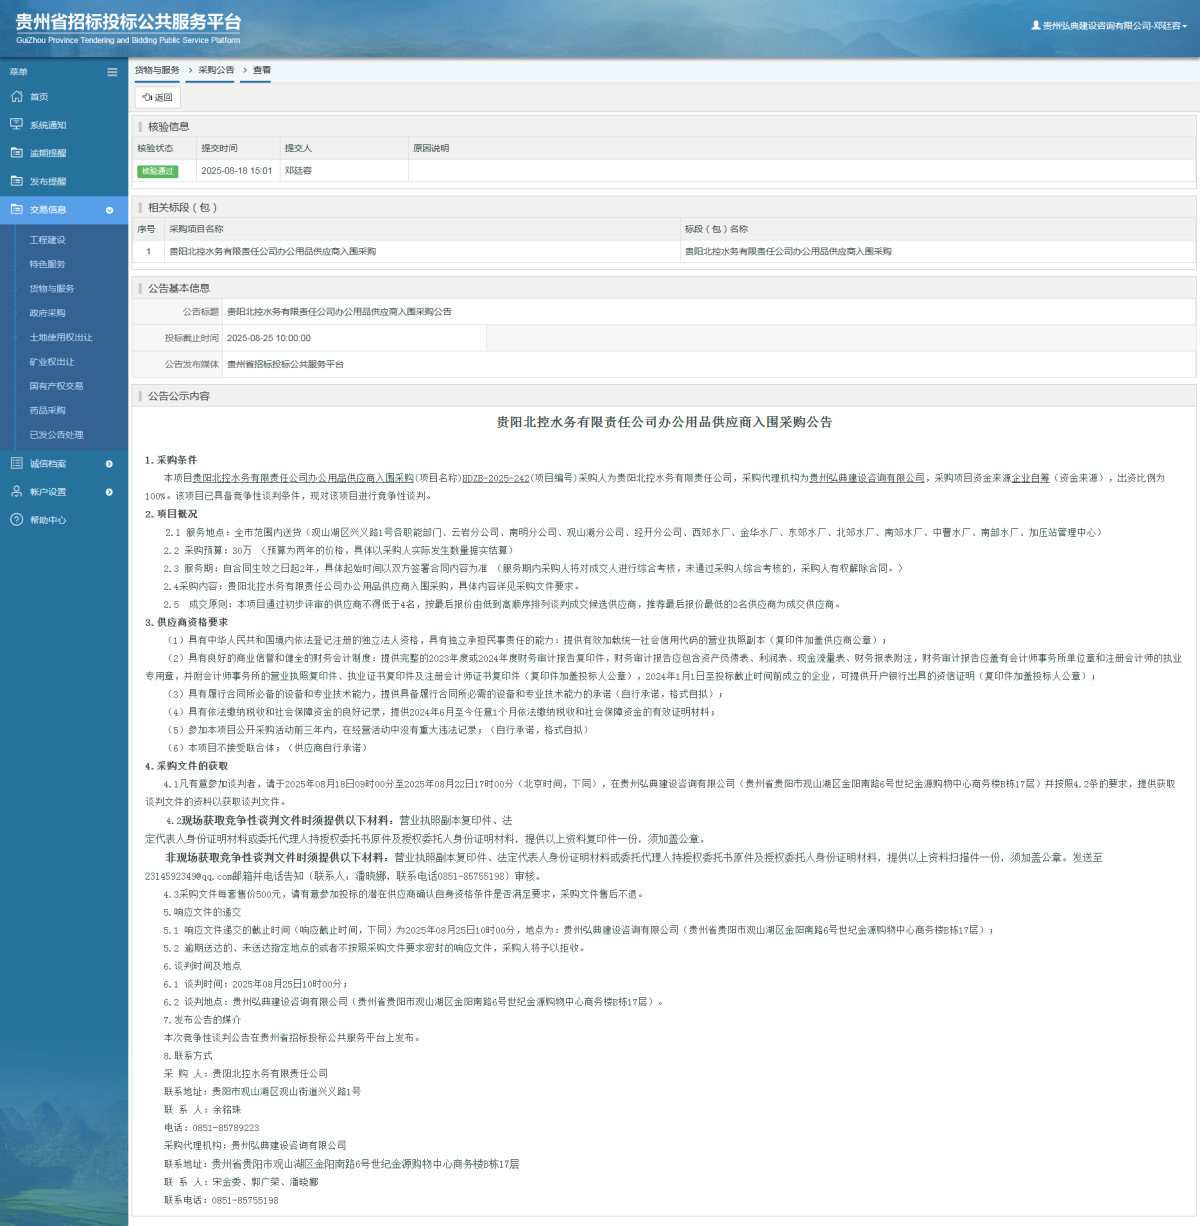Click the 发布提醒 sidebar icon
The image size is (1200, 1226).
click(16, 181)
